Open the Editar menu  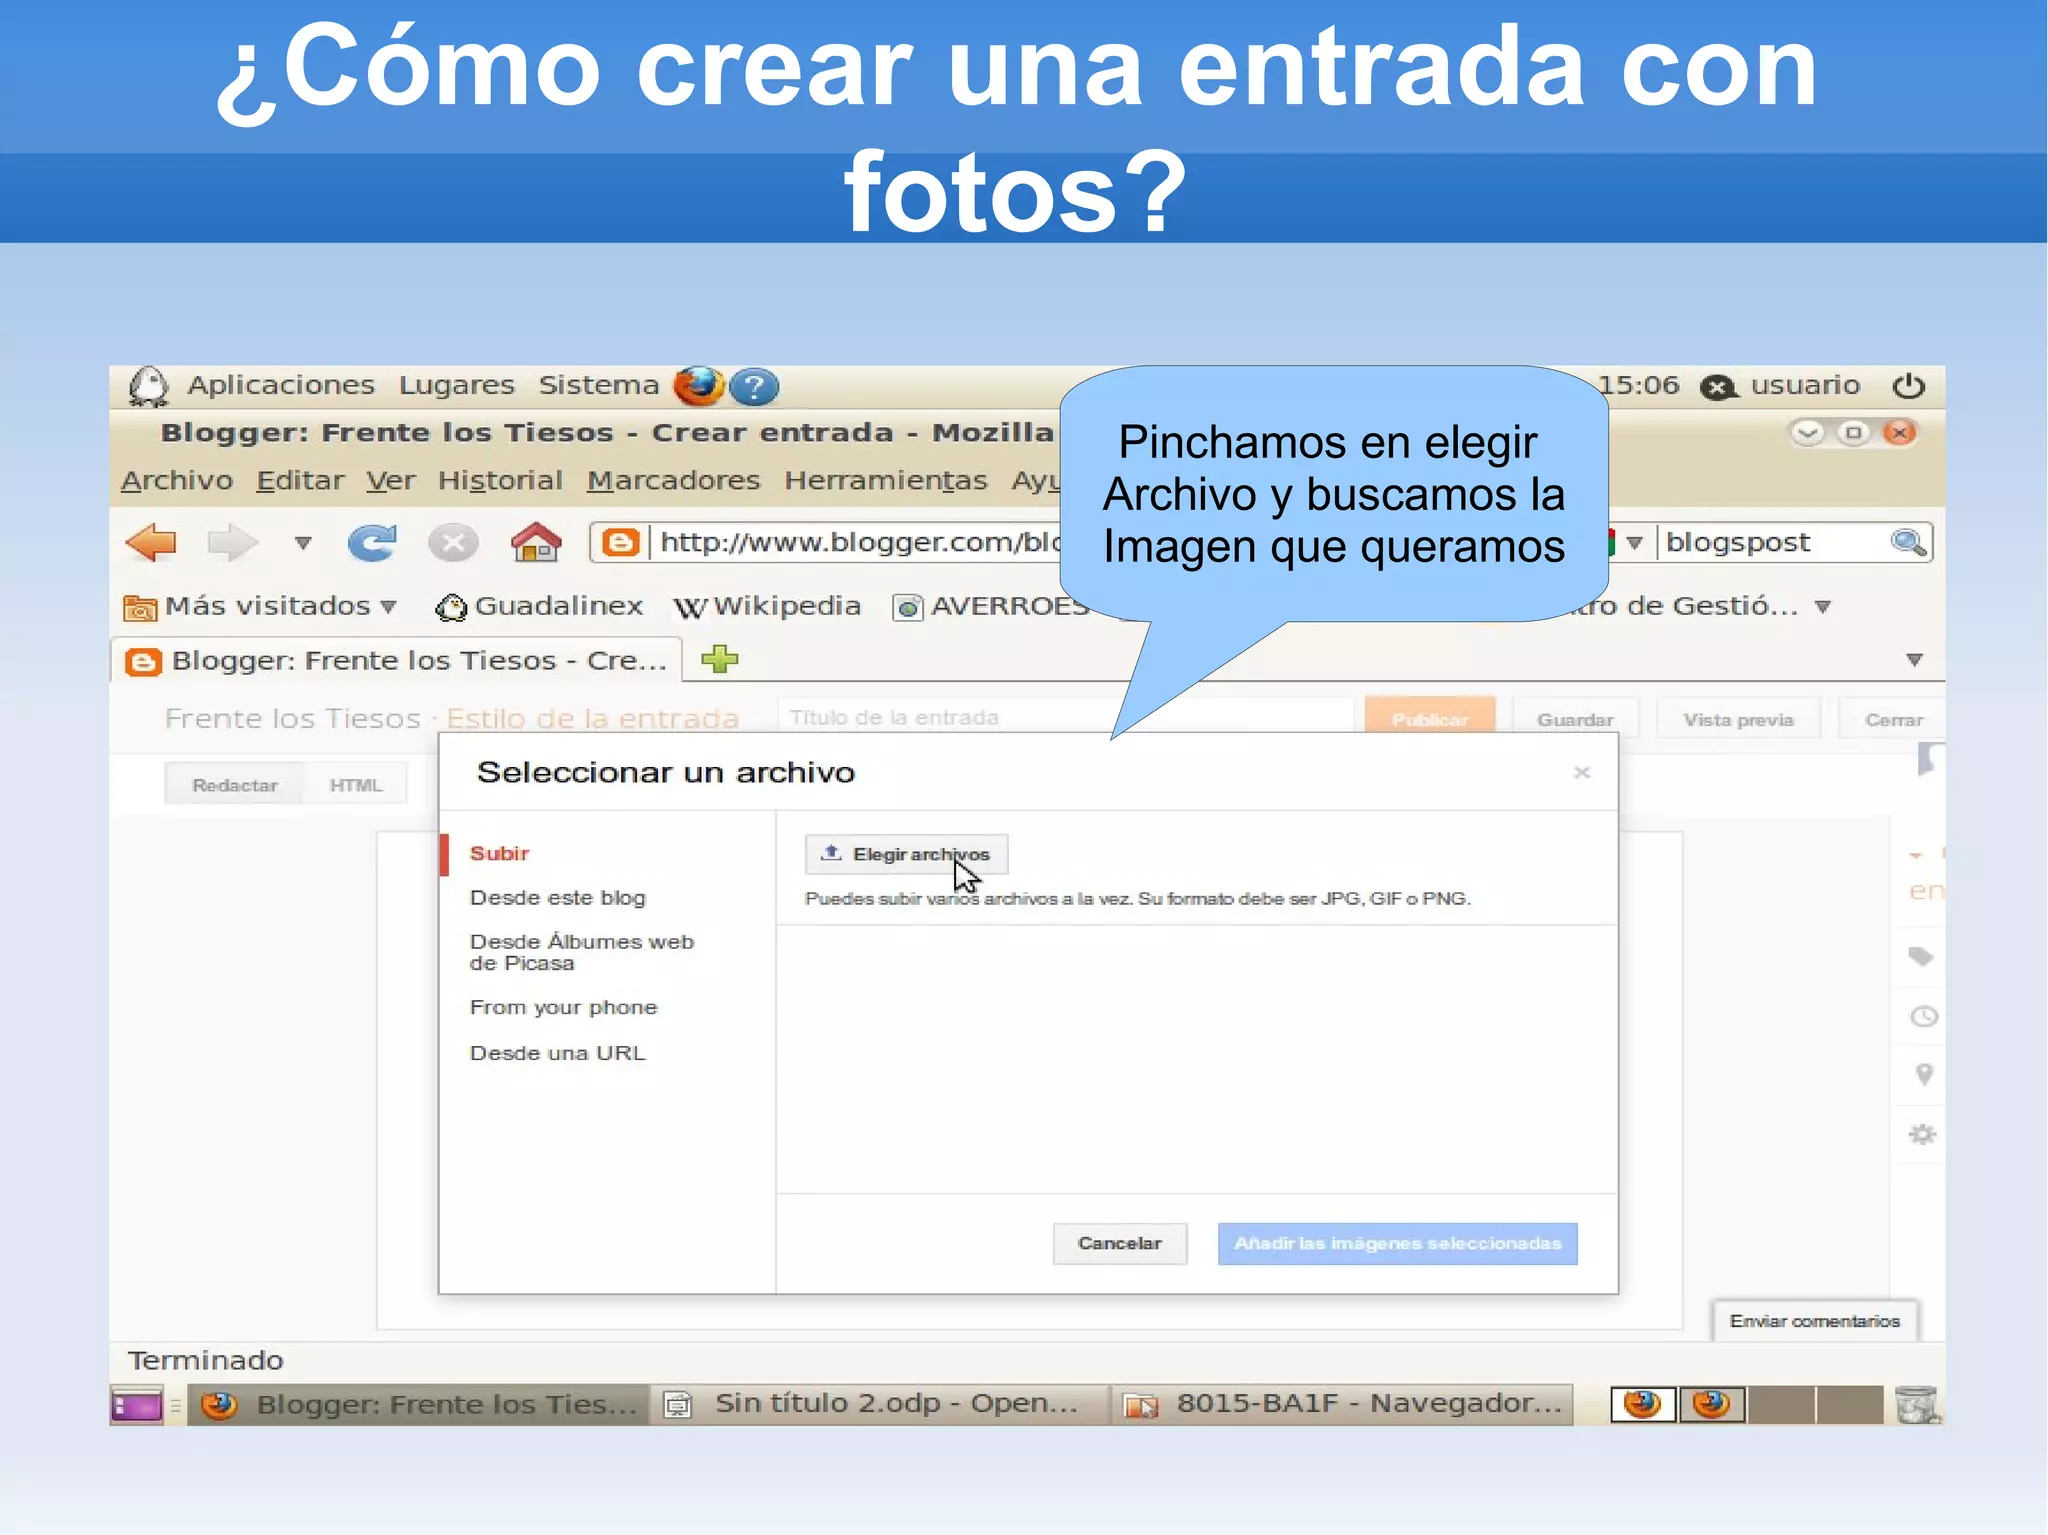[300, 481]
